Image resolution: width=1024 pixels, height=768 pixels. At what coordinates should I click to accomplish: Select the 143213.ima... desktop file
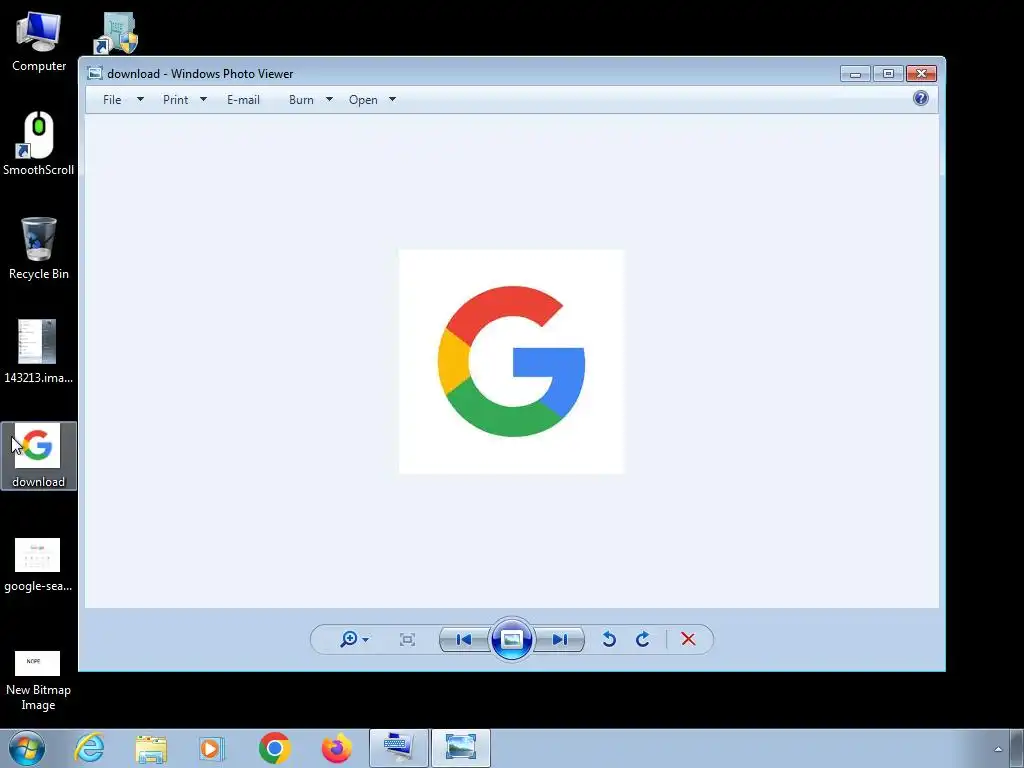click(39, 351)
